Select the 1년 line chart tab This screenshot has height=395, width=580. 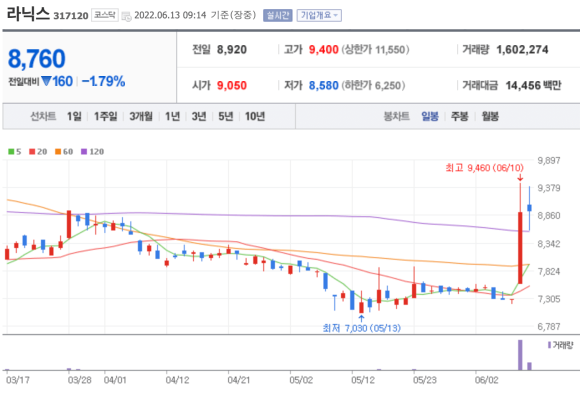(x=172, y=117)
